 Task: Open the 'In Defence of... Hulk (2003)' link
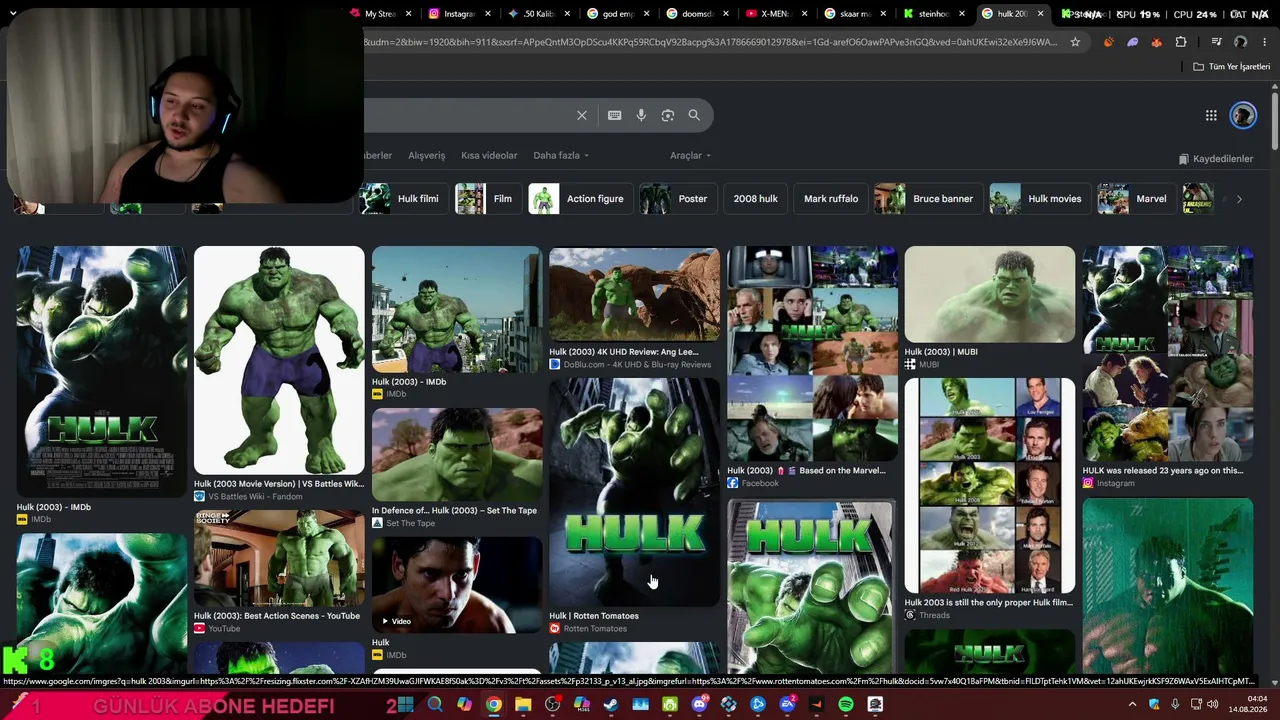tap(454, 511)
